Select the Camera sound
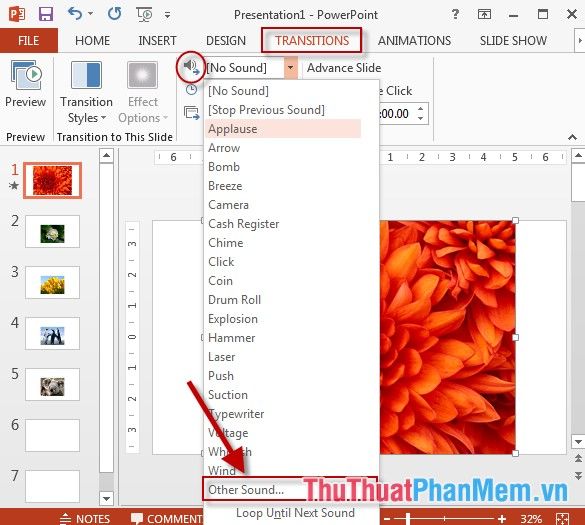 283,205
